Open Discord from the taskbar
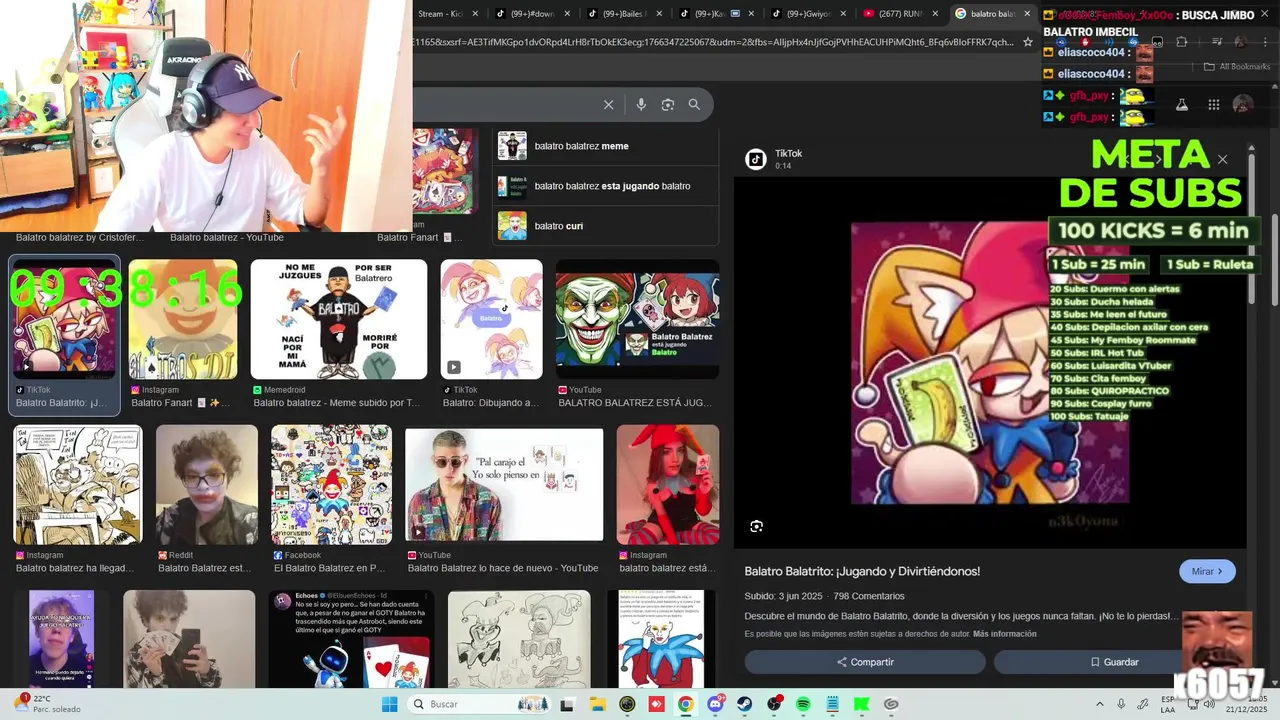1280x720 pixels. pos(715,704)
